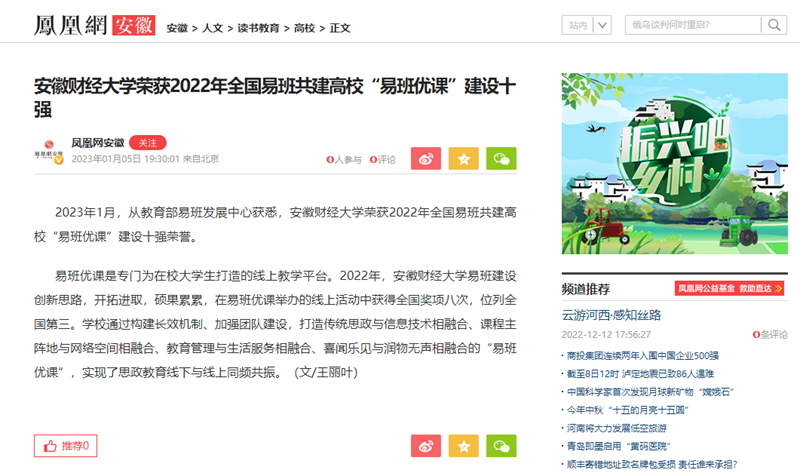Click the top yellow star favorite icon

[x=464, y=158]
